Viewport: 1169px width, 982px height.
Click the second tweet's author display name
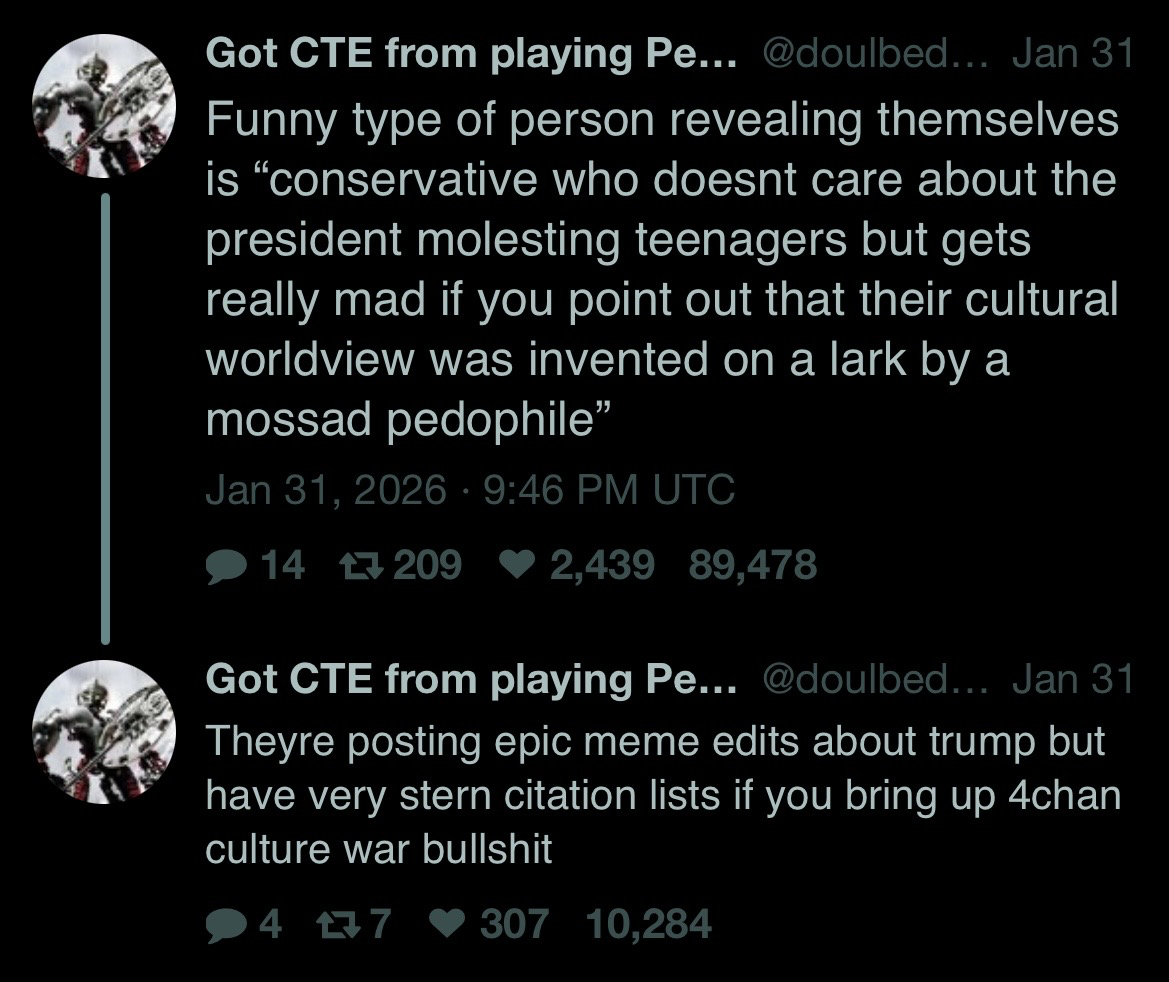click(x=471, y=679)
